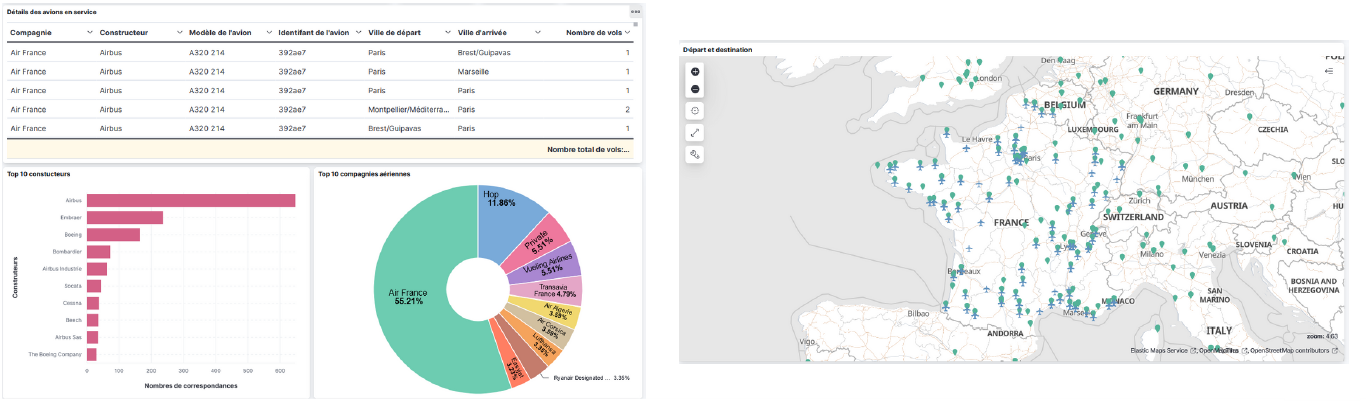Open Compagnie column header menu
The image size is (1366, 401).
point(90,33)
